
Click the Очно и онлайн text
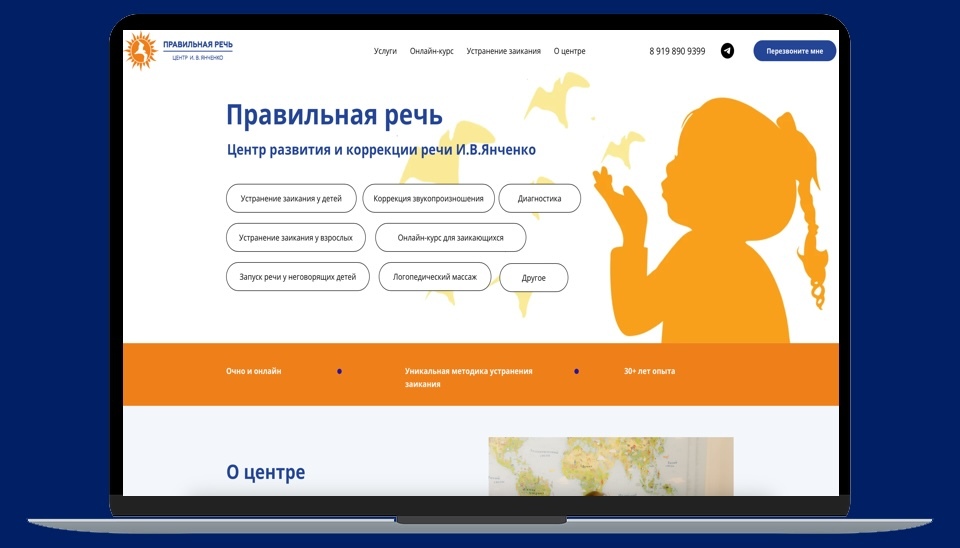point(253,371)
